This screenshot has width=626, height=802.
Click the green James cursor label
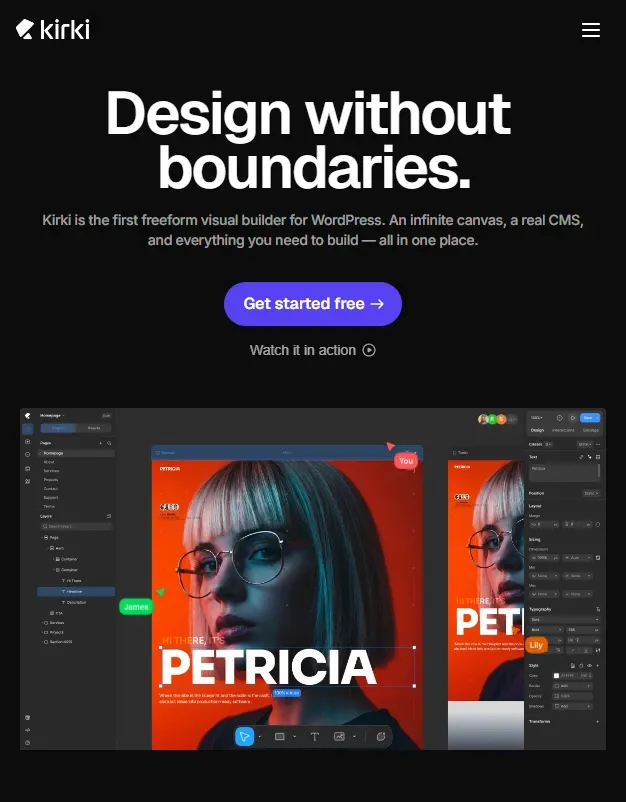click(136, 607)
